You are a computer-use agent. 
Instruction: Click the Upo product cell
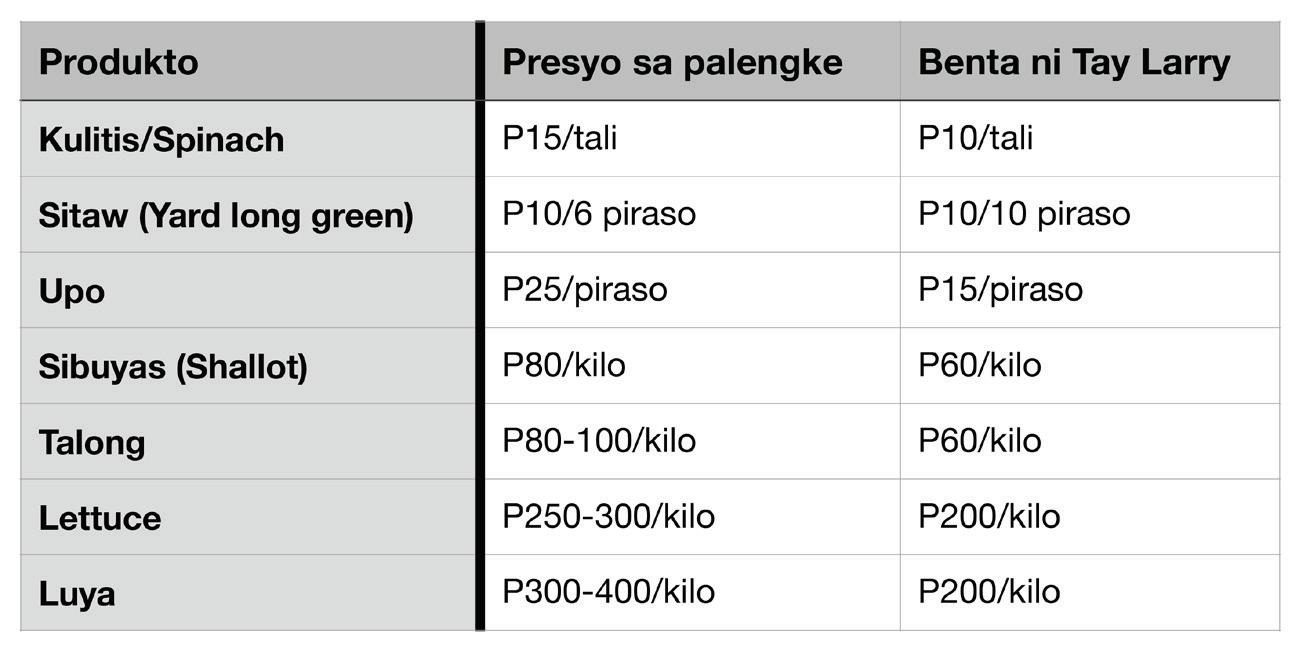pyautogui.click(x=248, y=290)
